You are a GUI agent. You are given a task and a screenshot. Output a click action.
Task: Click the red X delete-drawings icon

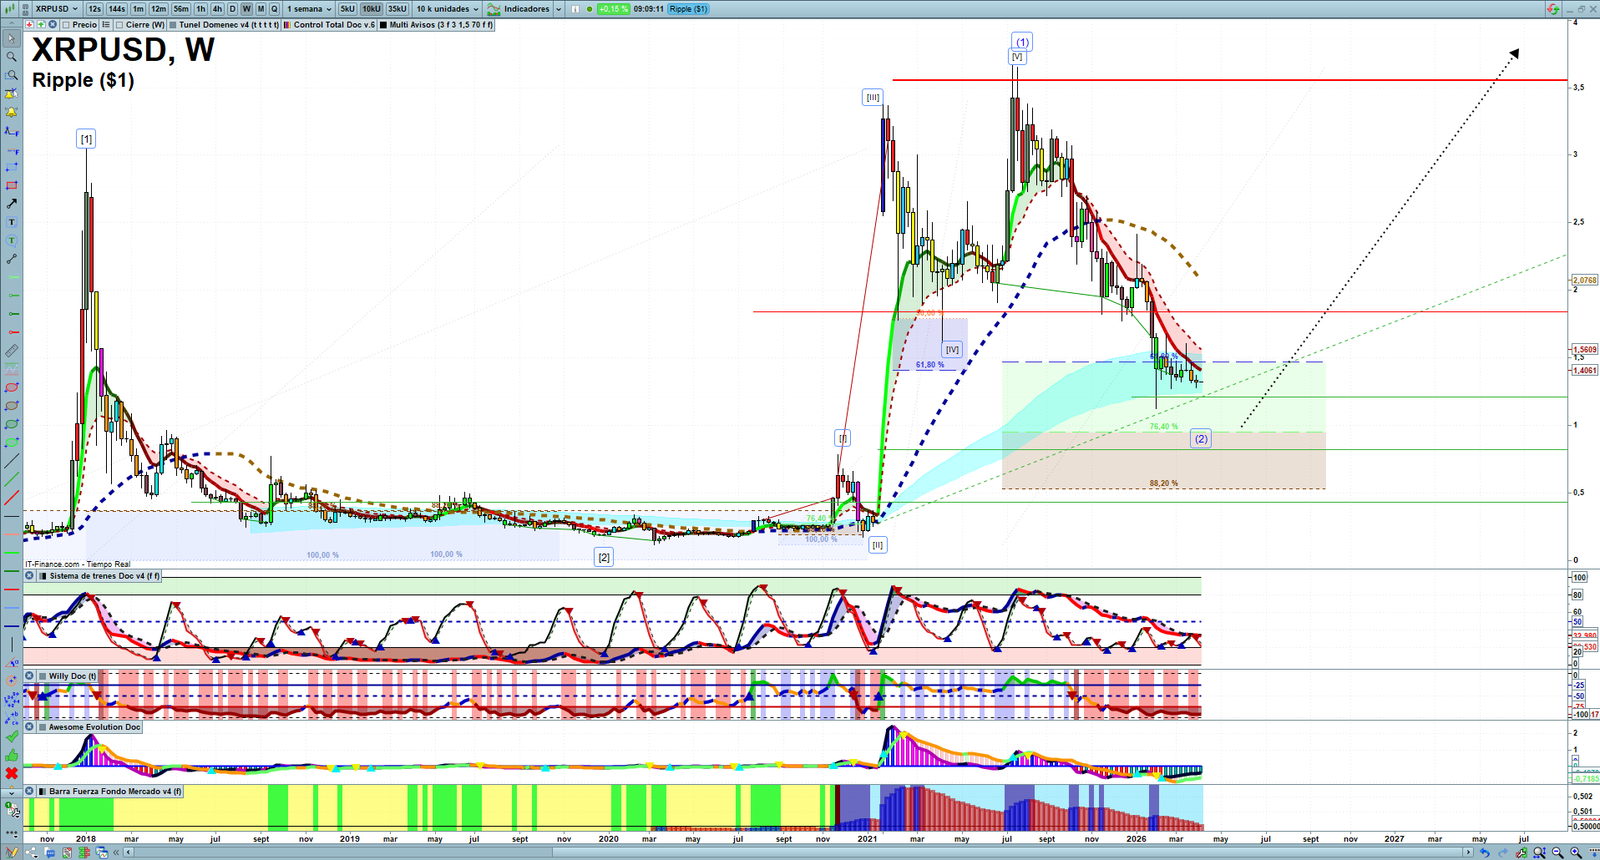[11, 774]
